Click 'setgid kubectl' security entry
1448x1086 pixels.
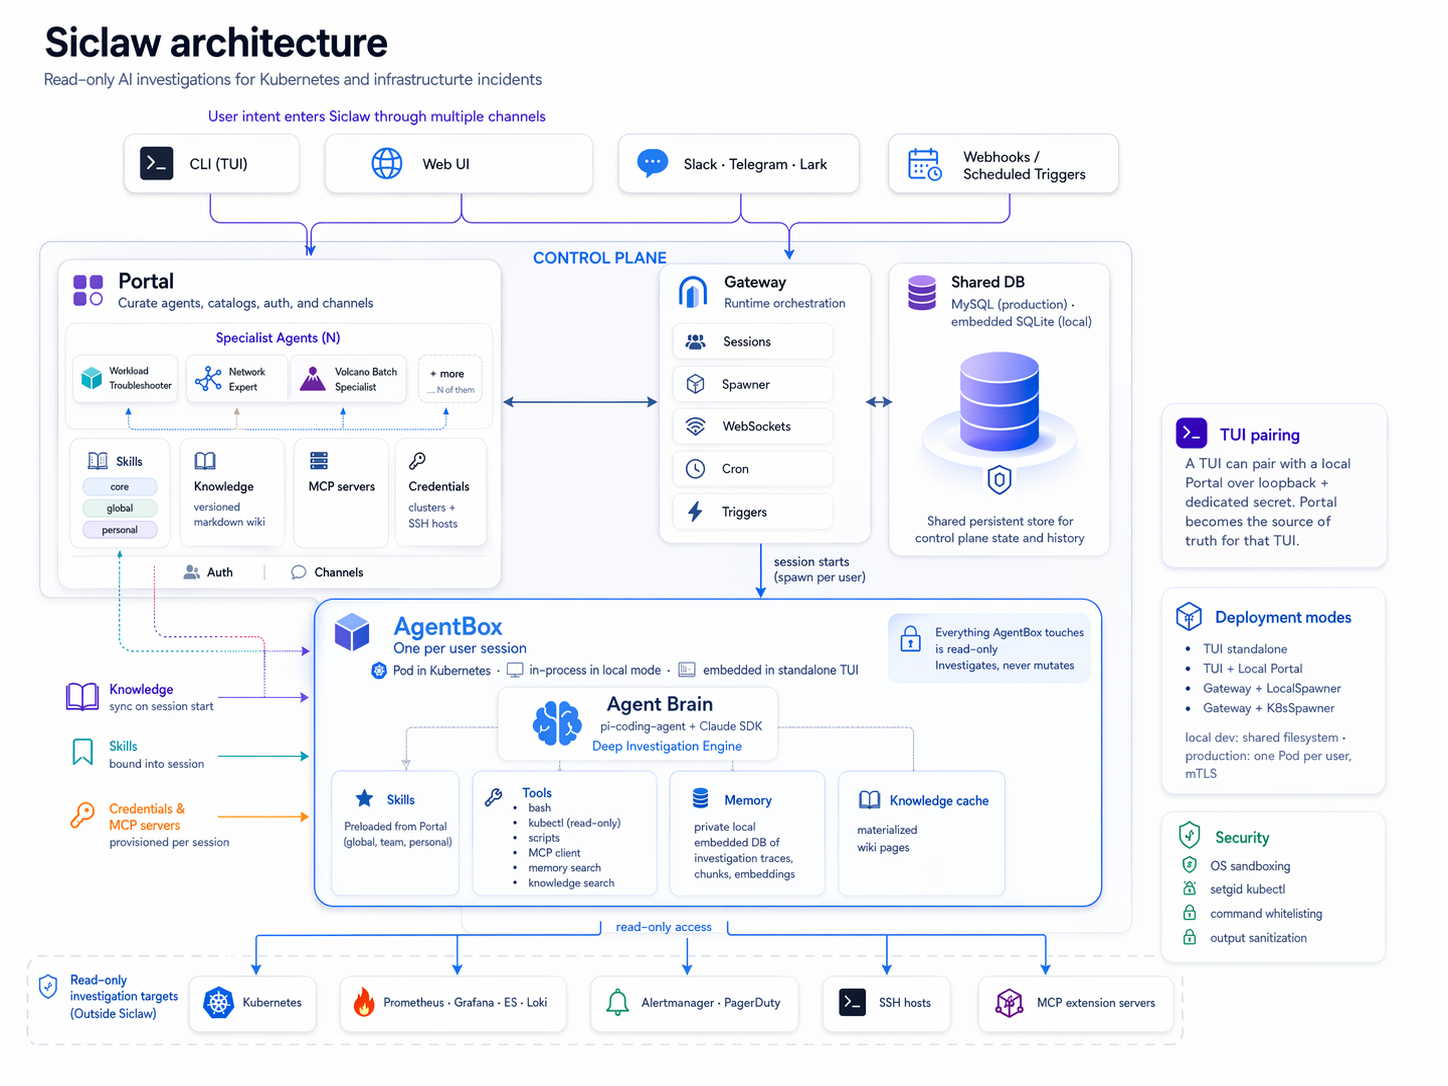point(1248,889)
